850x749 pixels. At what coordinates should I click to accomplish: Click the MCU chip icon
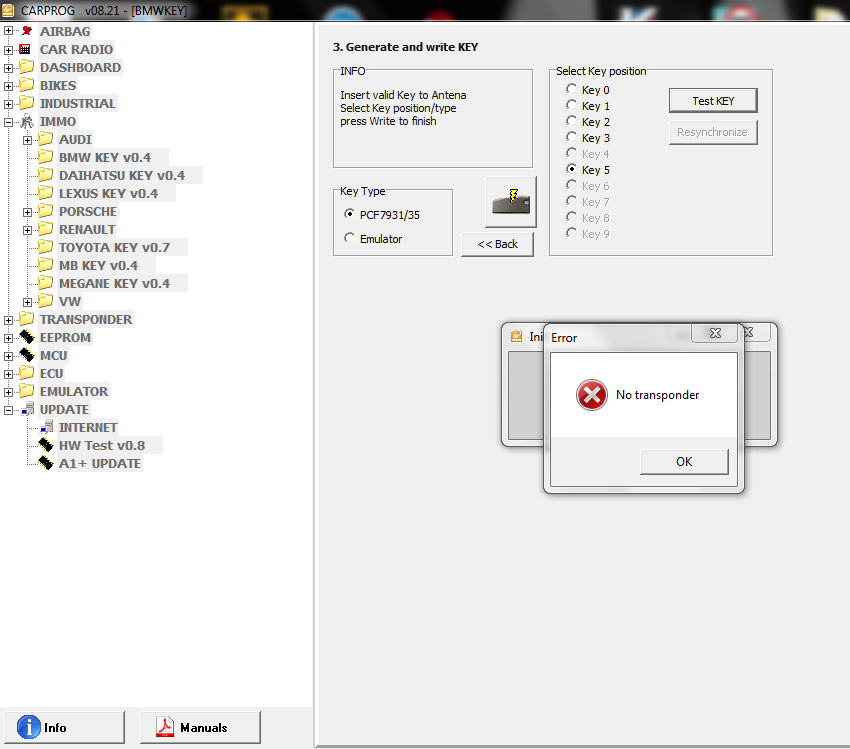(x=27, y=355)
